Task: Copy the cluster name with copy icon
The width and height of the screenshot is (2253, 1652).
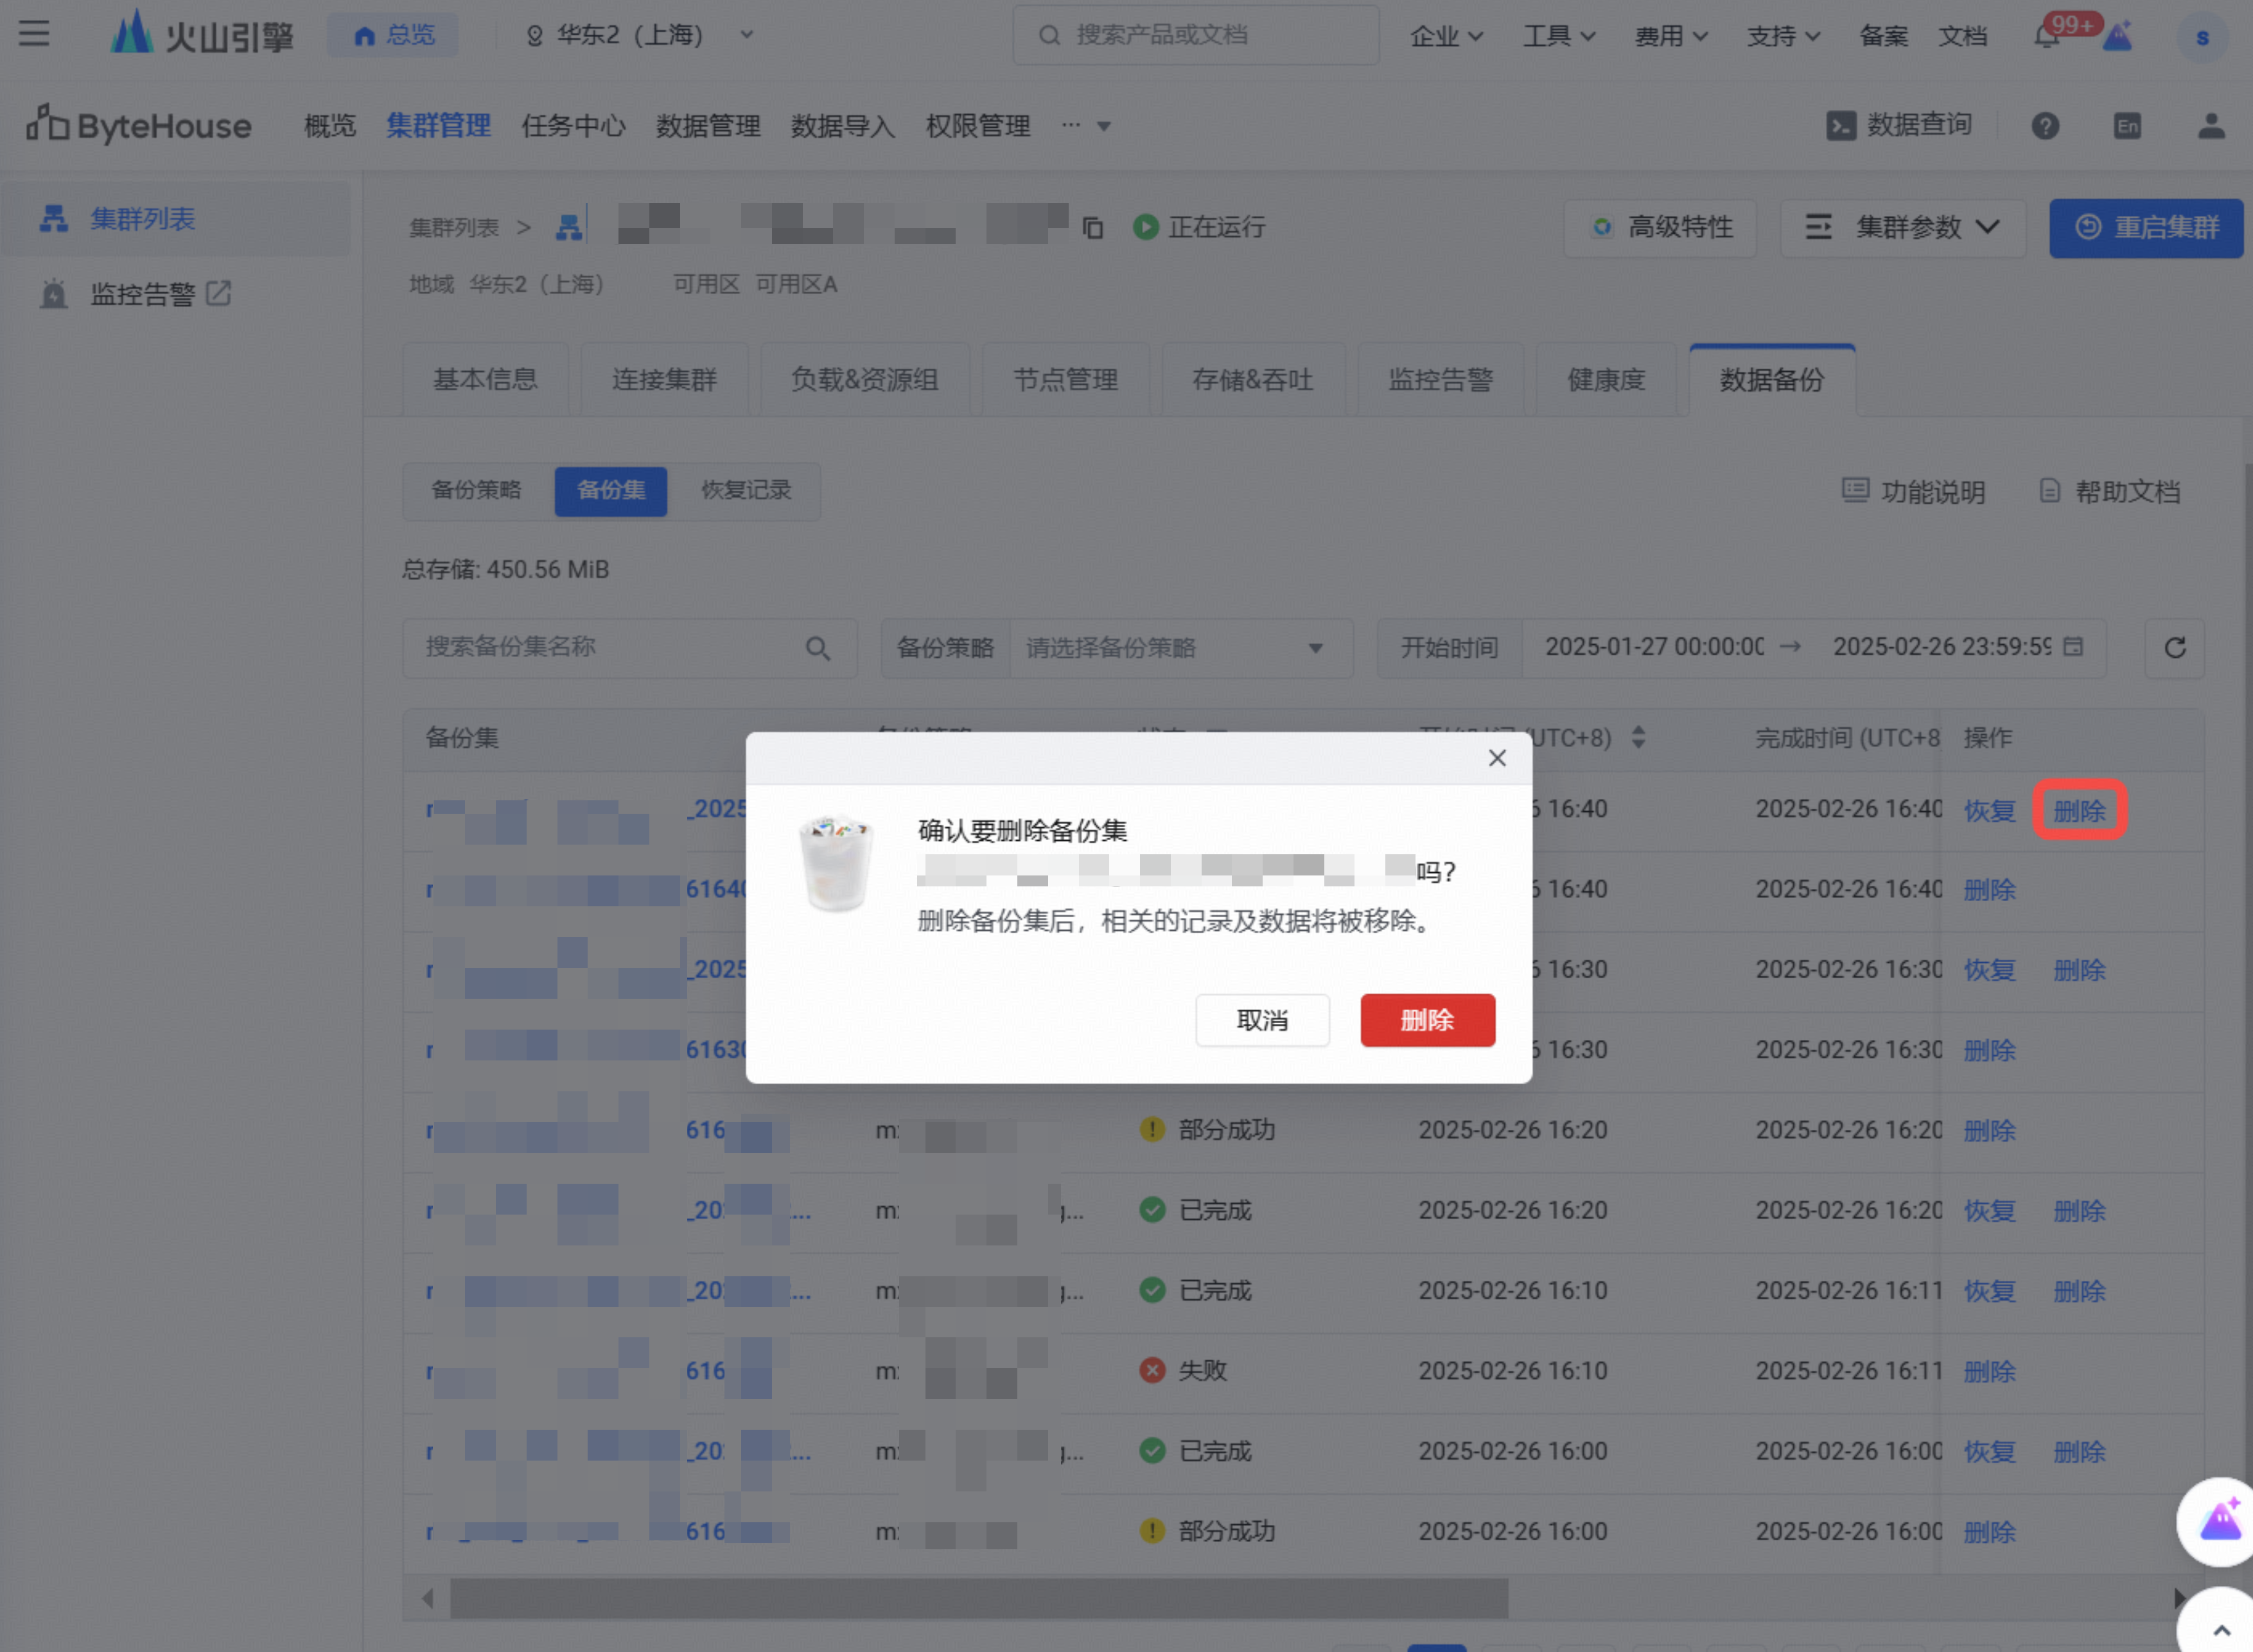Action: point(1093,228)
